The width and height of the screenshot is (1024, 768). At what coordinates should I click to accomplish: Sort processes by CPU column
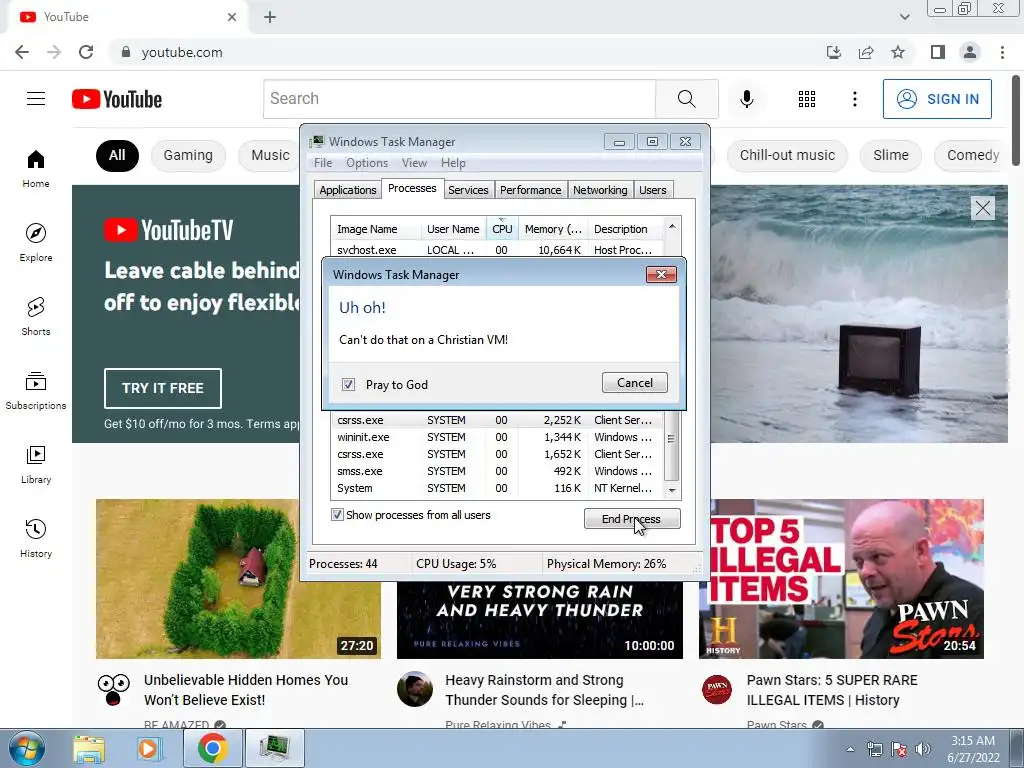tap(502, 229)
